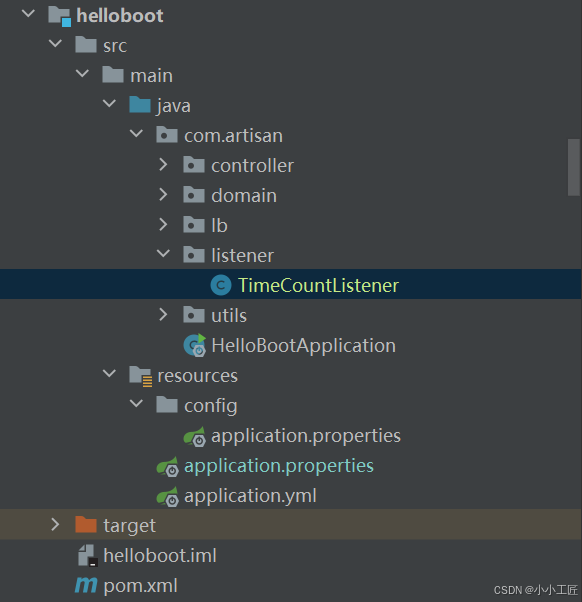This screenshot has height=602, width=582.
Task: Click the Maven pom.xml icon
Action: click(86, 585)
